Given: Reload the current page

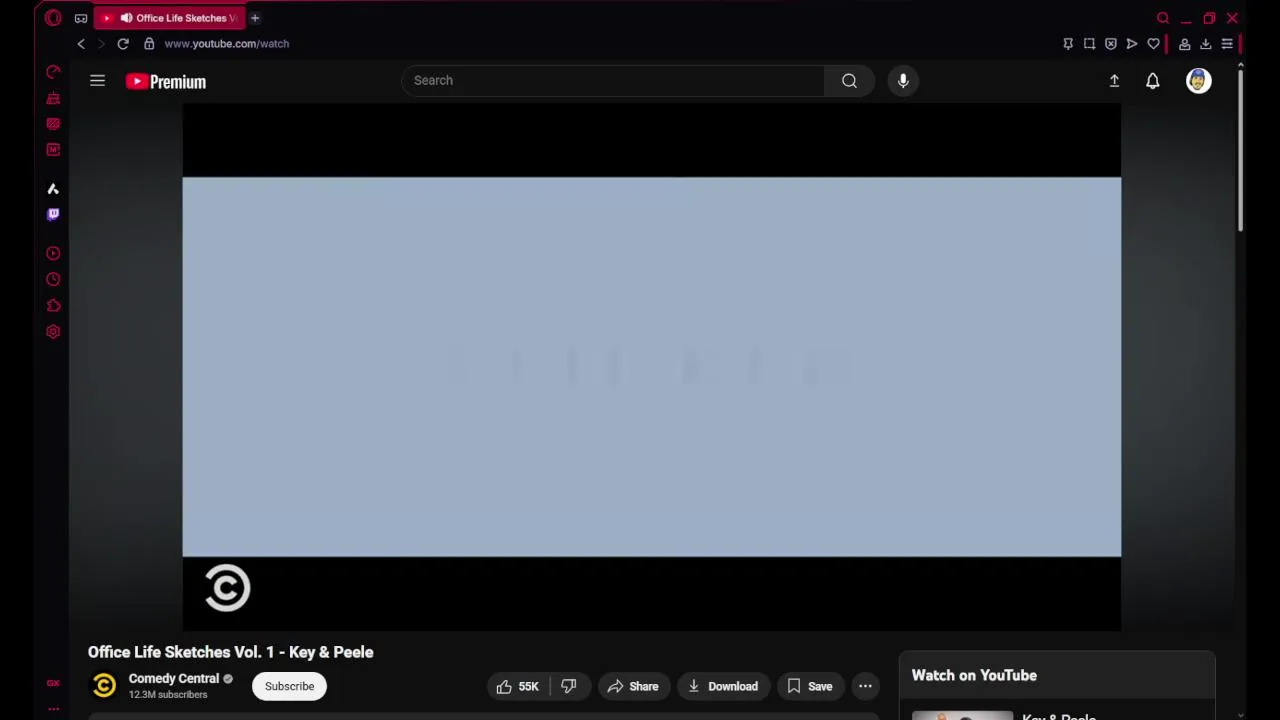Looking at the screenshot, I should click(123, 44).
